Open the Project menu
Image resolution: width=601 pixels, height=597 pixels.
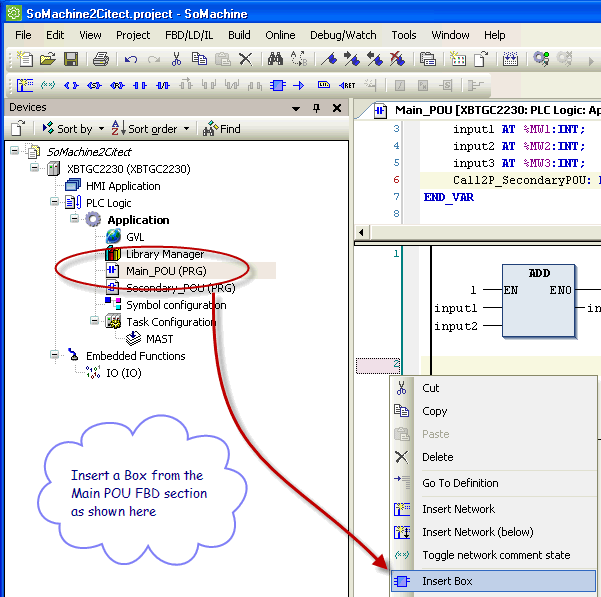click(133, 35)
